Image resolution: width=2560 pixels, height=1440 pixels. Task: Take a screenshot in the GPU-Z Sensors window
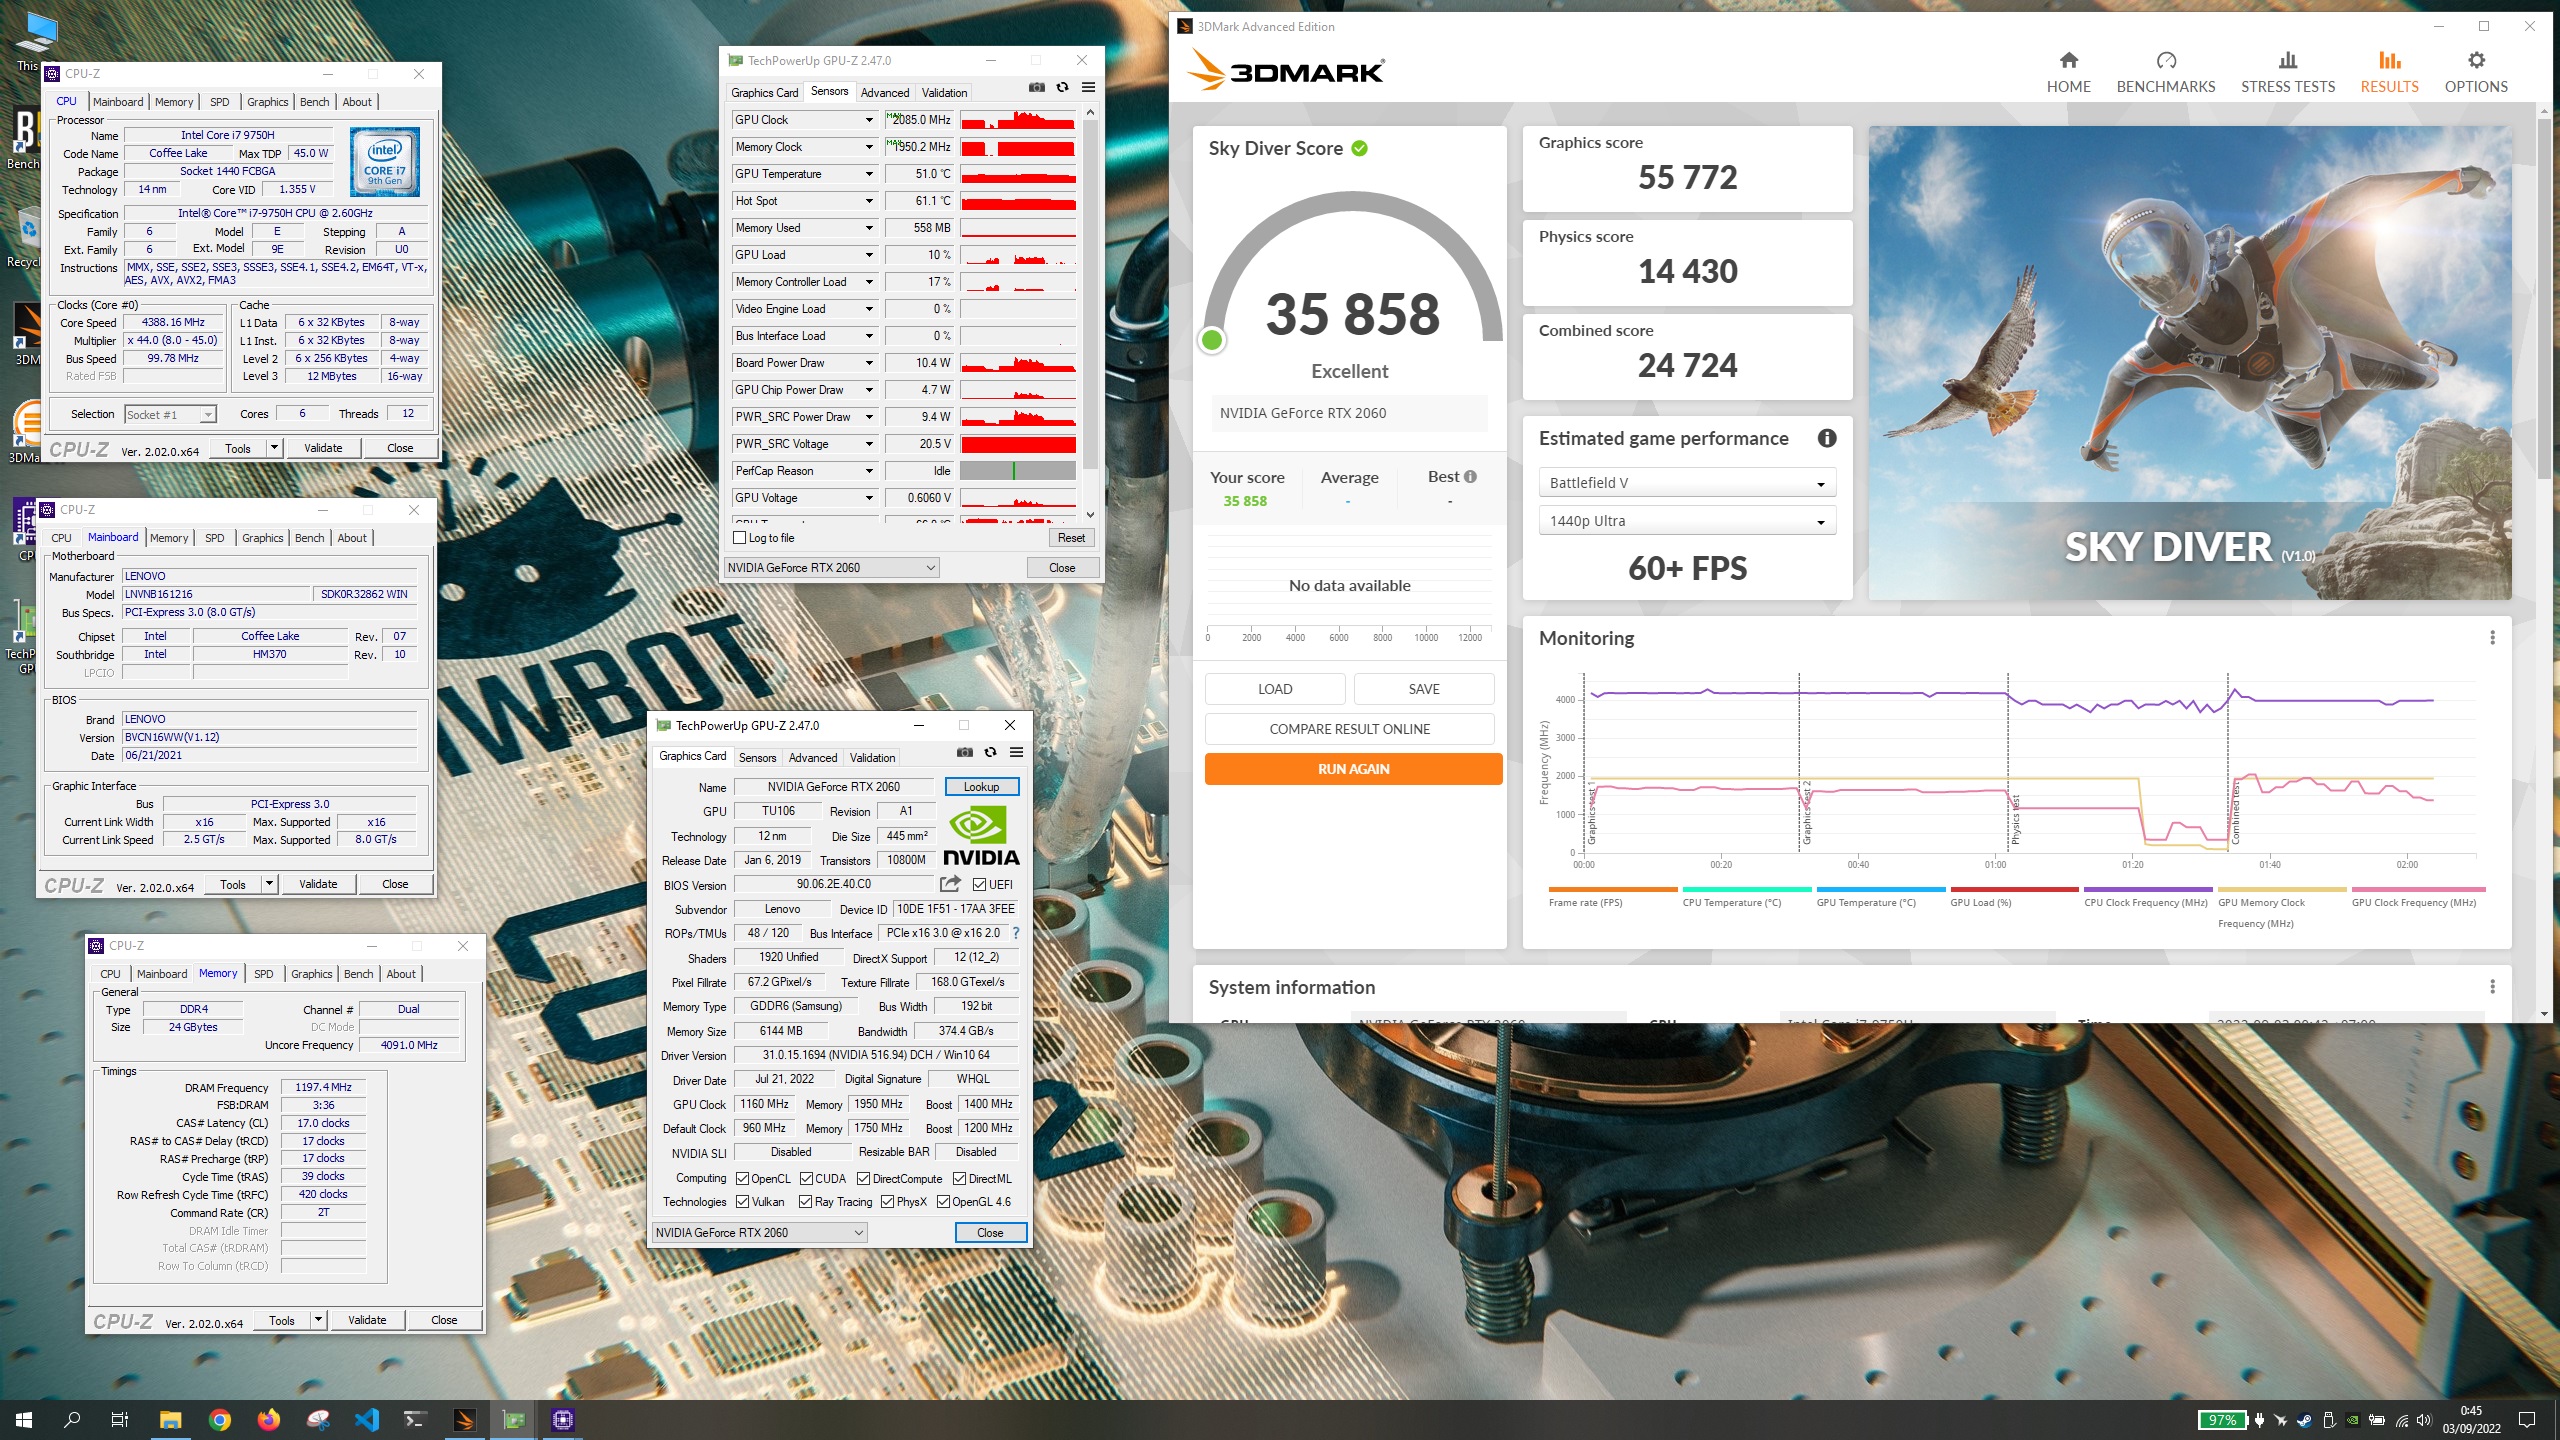[x=1037, y=88]
